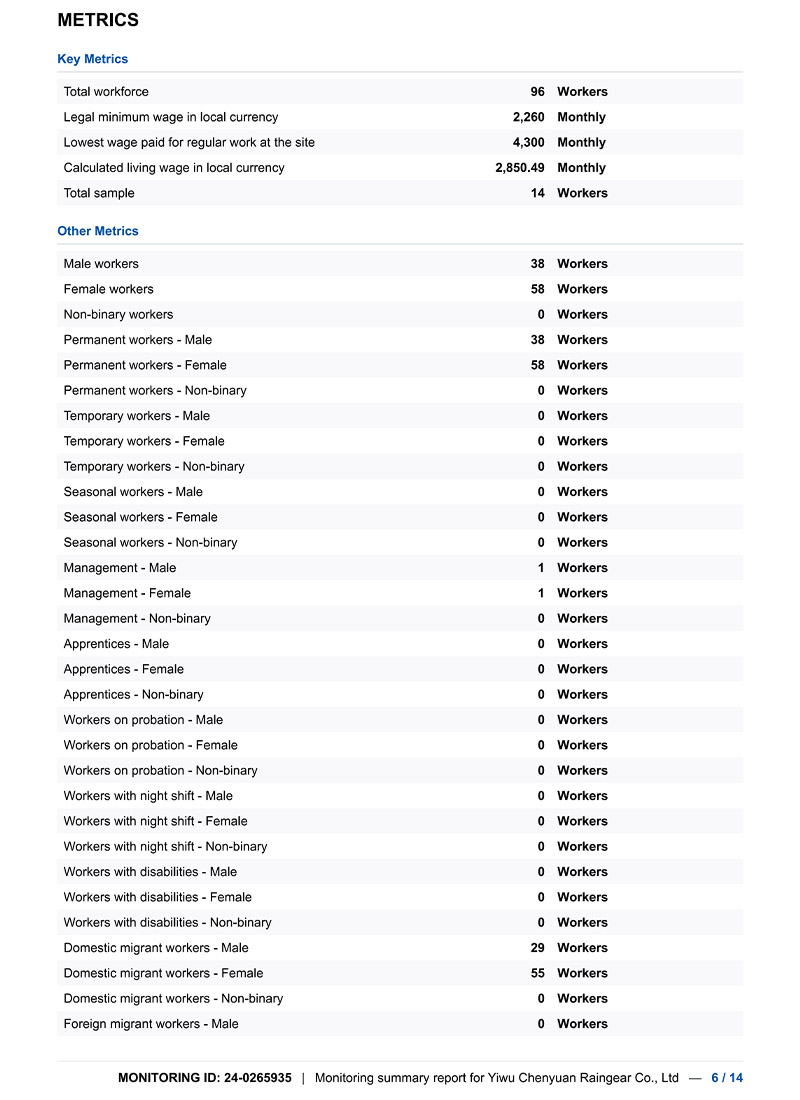The height and width of the screenshot is (1100, 800).
Task: Select the Key Metrics section heading
Action: [x=92, y=59]
